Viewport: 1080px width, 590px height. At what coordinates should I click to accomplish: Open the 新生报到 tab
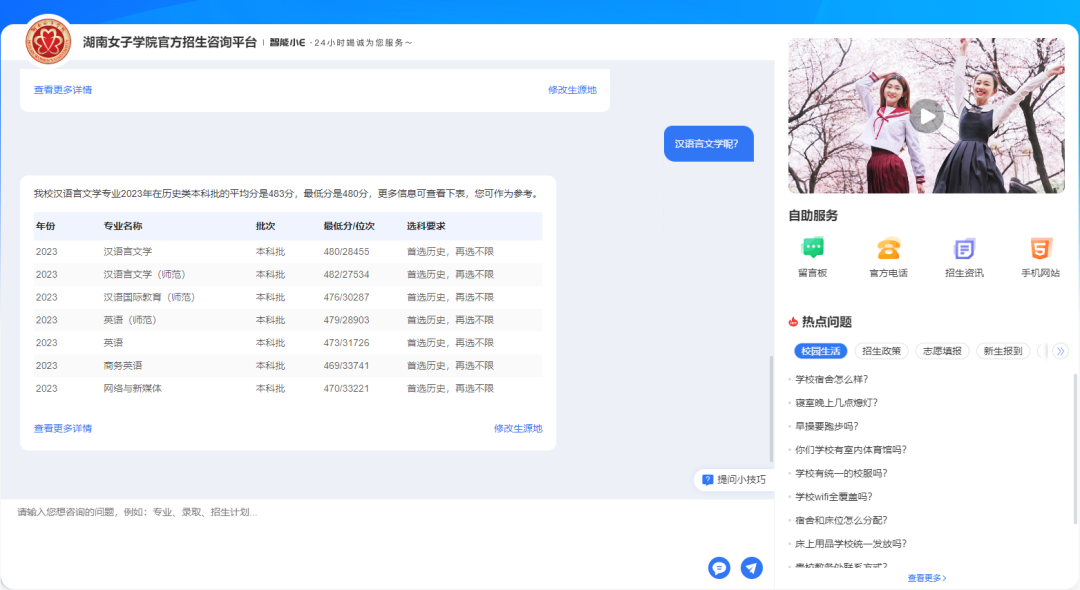[x=1002, y=351]
